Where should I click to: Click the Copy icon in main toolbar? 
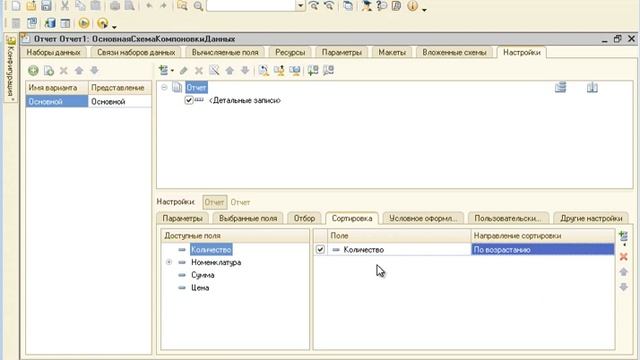pyautogui.click(x=80, y=6)
